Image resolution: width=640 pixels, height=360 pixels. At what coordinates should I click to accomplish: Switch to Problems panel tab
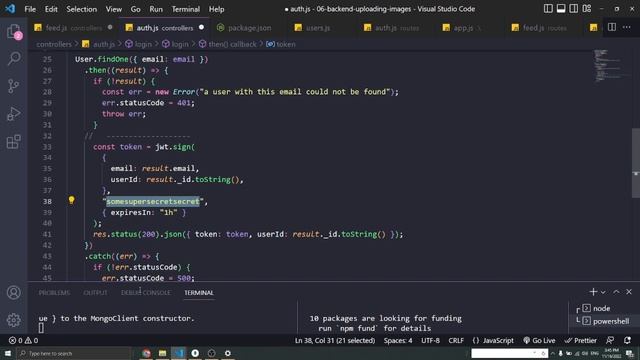click(54, 293)
